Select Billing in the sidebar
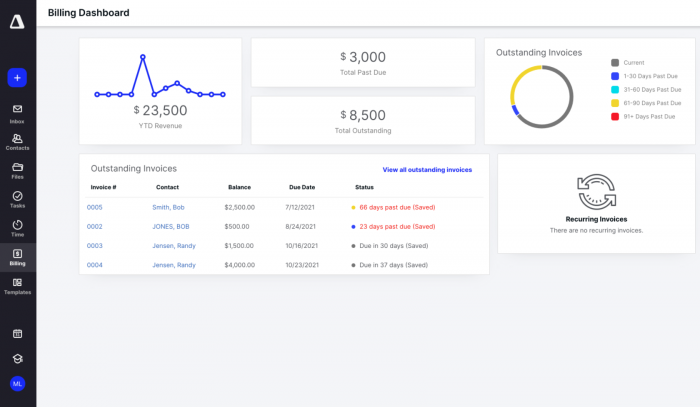The width and height of the screenshot is (700, 407). pyautogui.click(x=17, y=257)
